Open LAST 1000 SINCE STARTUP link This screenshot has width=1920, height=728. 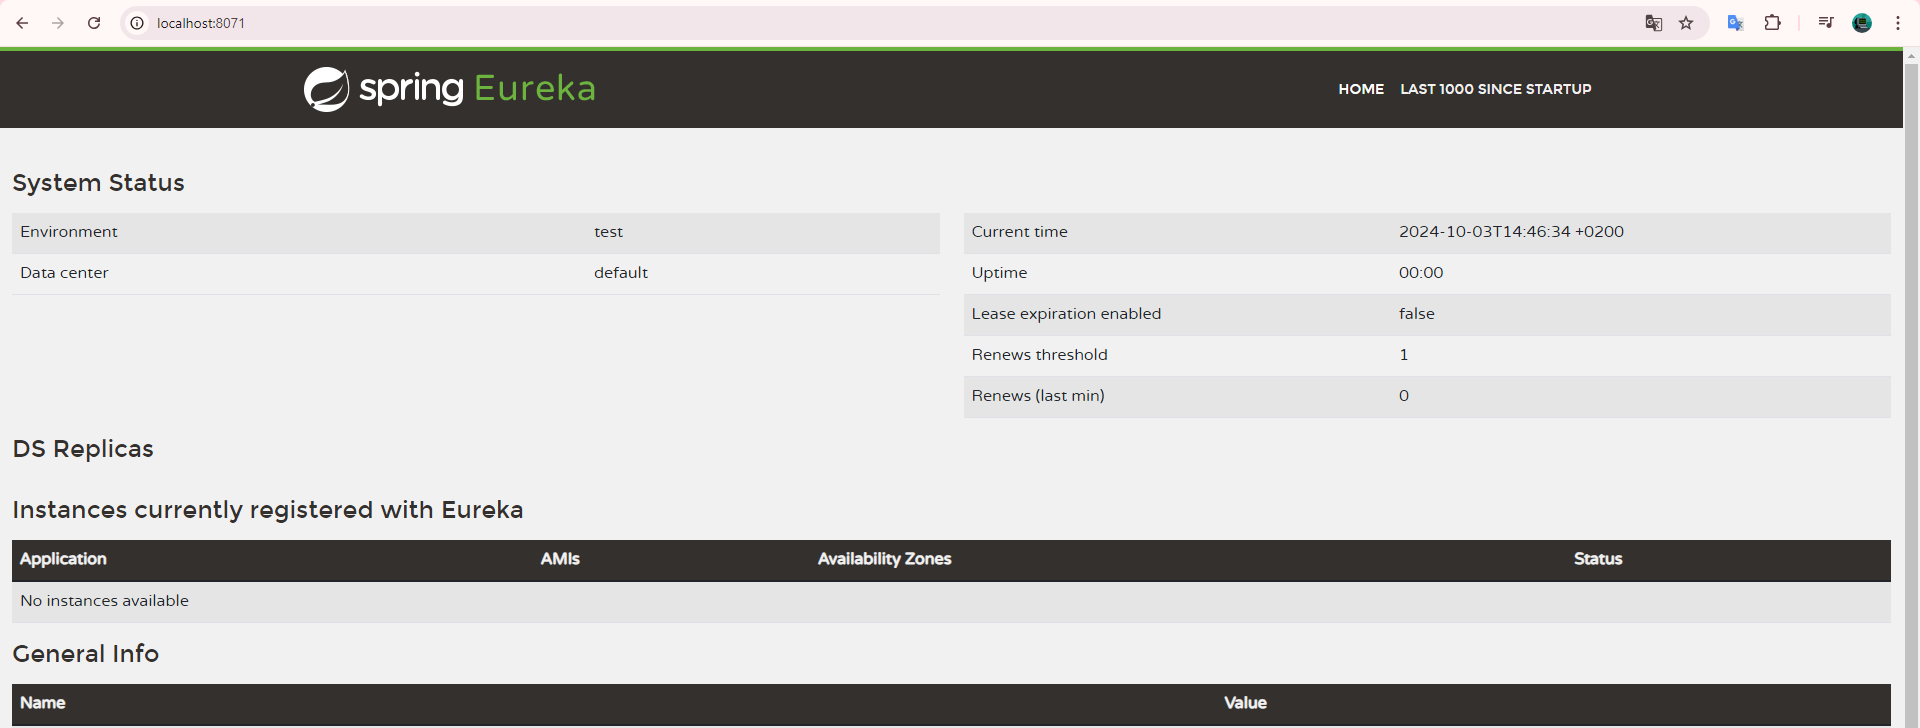tap(1495, 89)
